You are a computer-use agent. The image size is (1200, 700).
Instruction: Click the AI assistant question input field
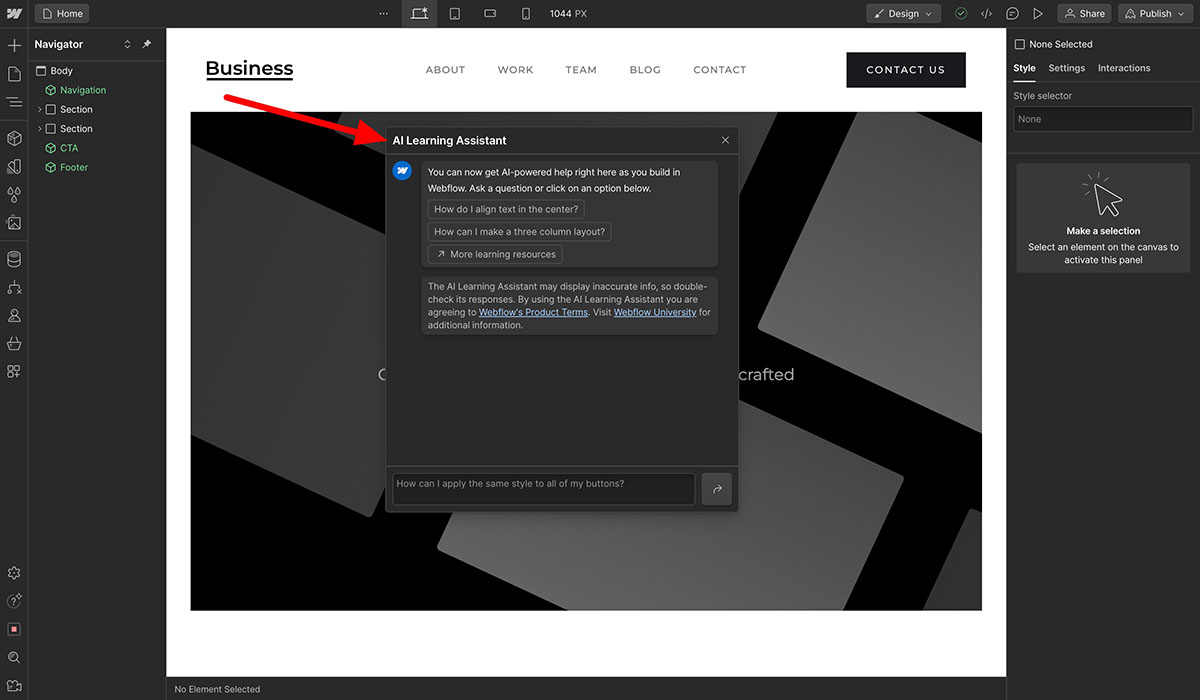click(543, 488)
